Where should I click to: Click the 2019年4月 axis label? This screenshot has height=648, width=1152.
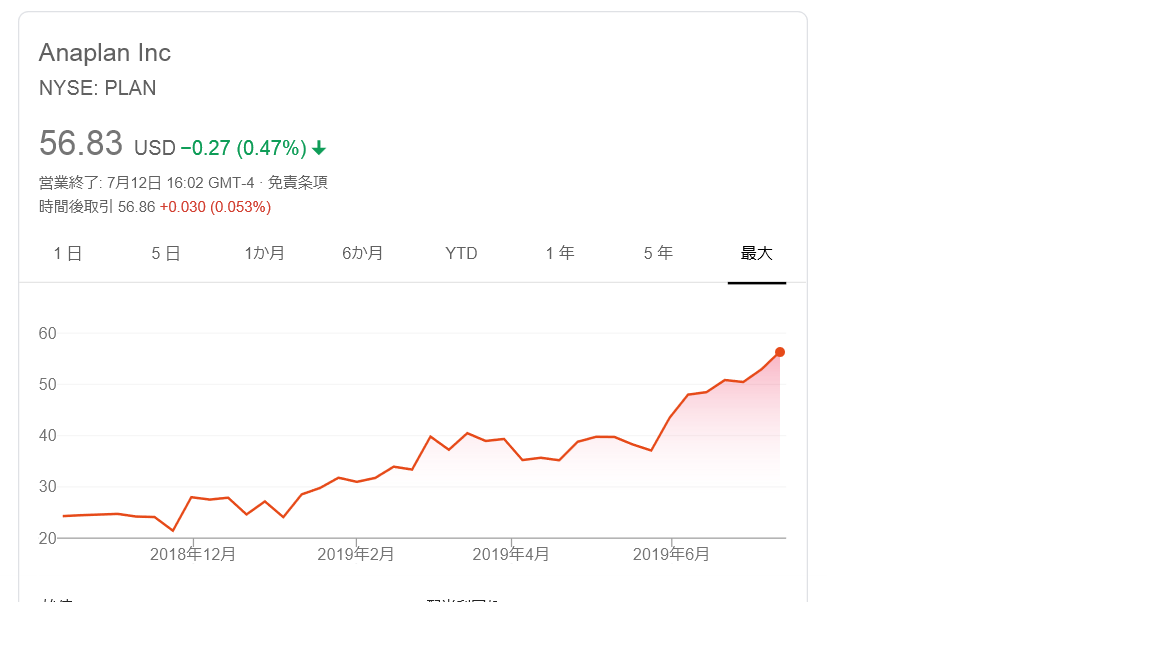[511, 554]
